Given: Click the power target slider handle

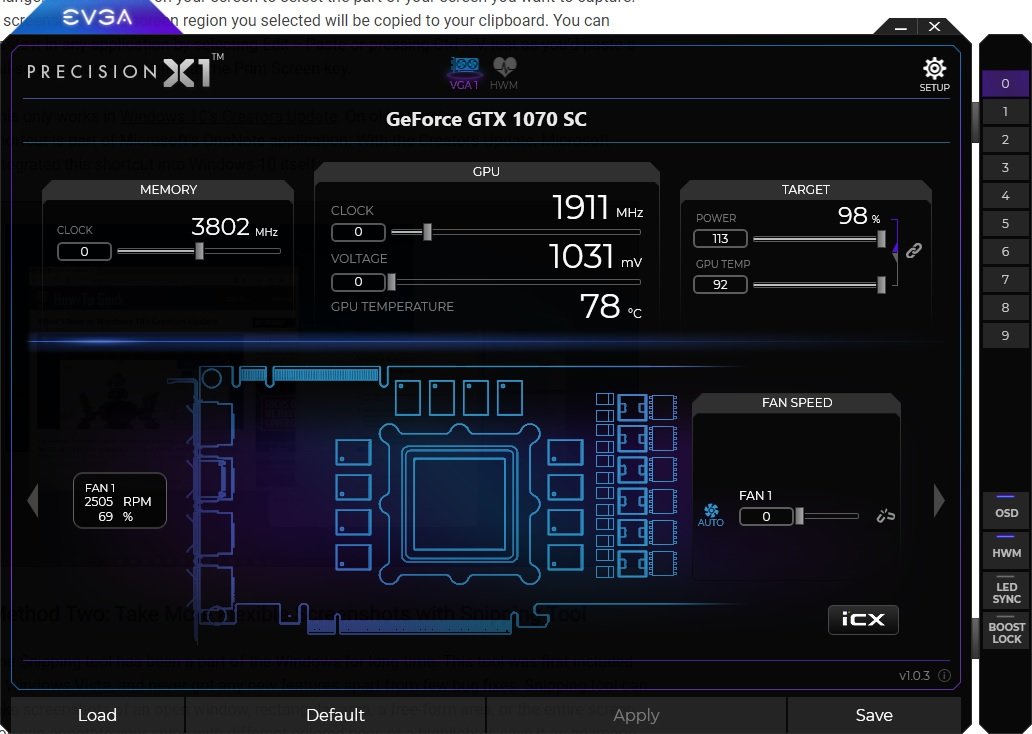Looking at the screenshot, I should (x=881, y=238).
